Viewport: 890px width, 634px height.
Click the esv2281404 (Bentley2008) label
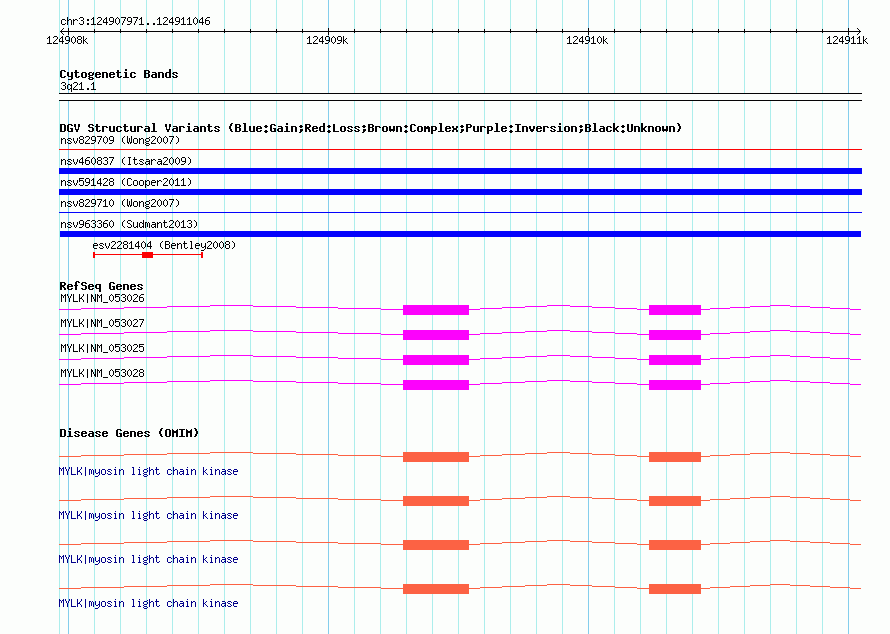tap(164, 245)
